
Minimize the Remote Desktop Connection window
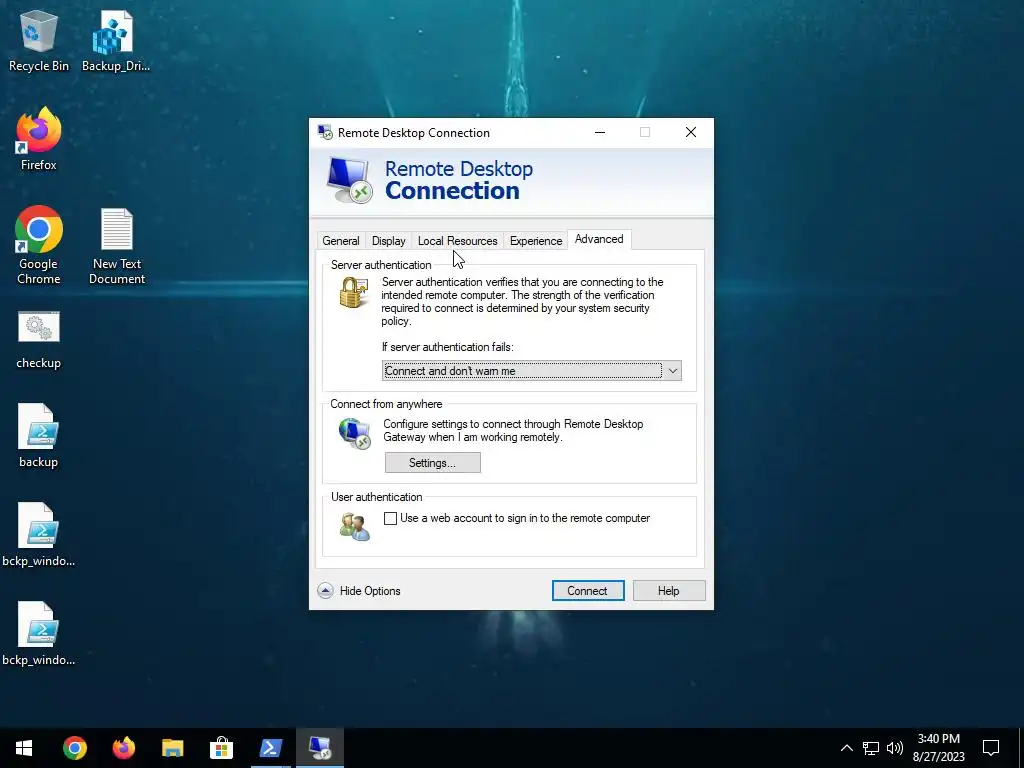point(600,133)
